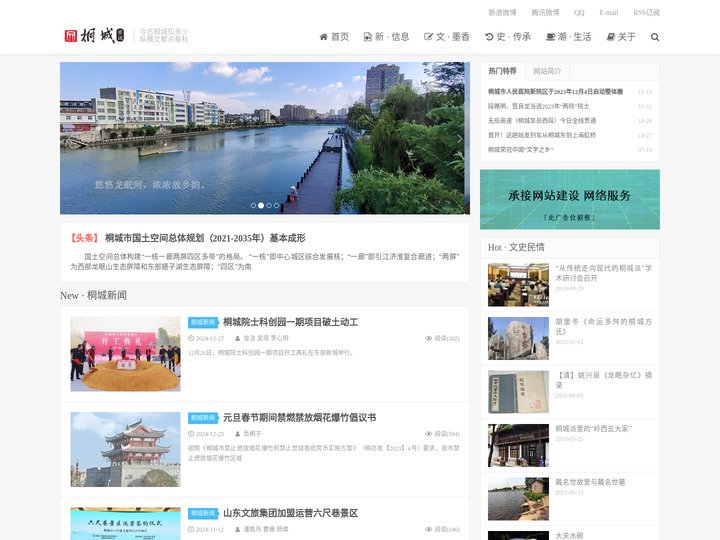Click 桐城新闻 tag on 科创园 article
Image resolution: width=720 pixels, height=540 pixels.
click(x=202, y=322)
